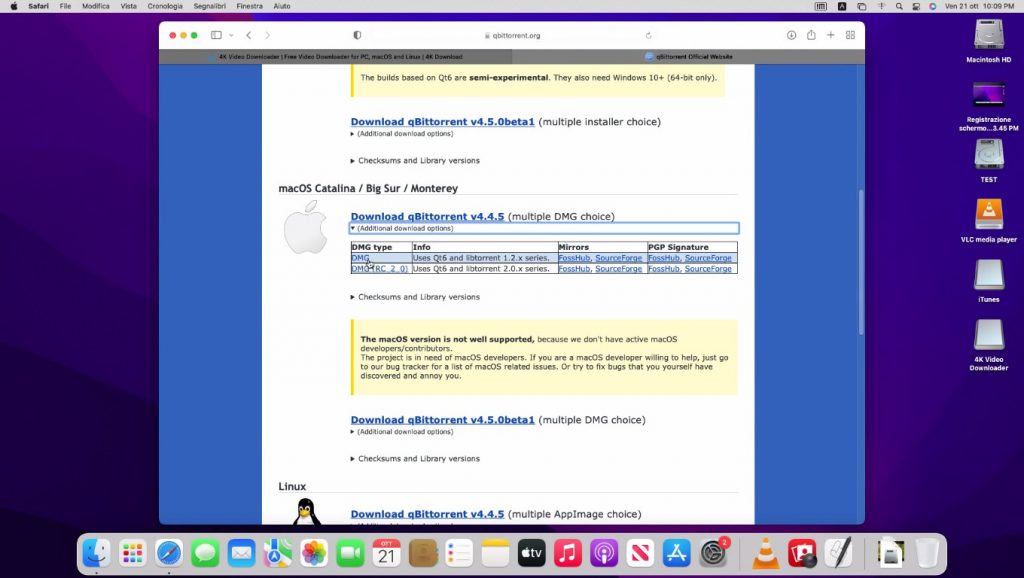Show Safari downloads list icon

[x=791, y=35]
